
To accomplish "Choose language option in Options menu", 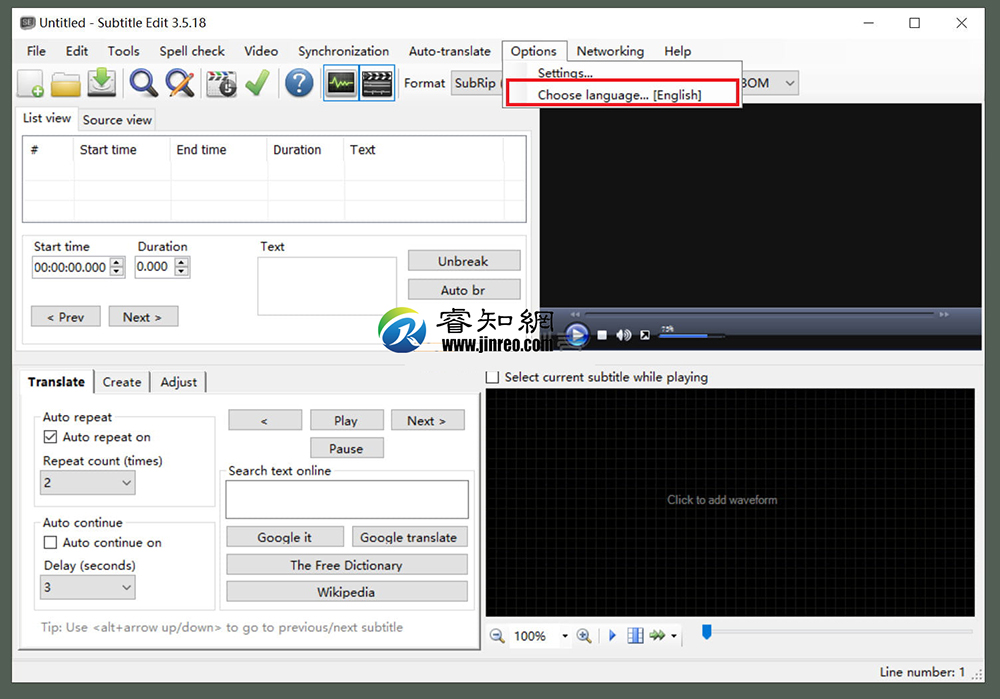I will [620, 95].
